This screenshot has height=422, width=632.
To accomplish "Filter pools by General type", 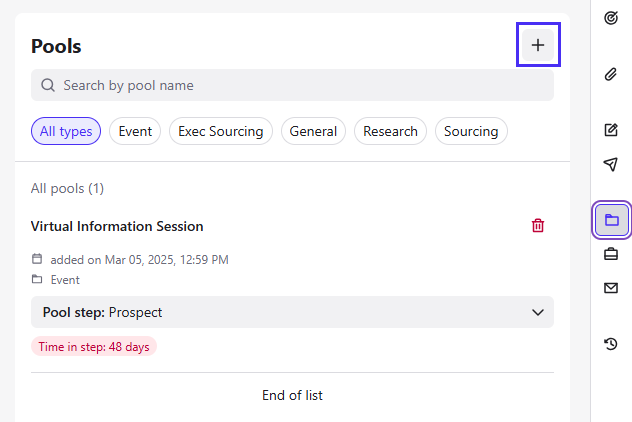I will 313,131.
